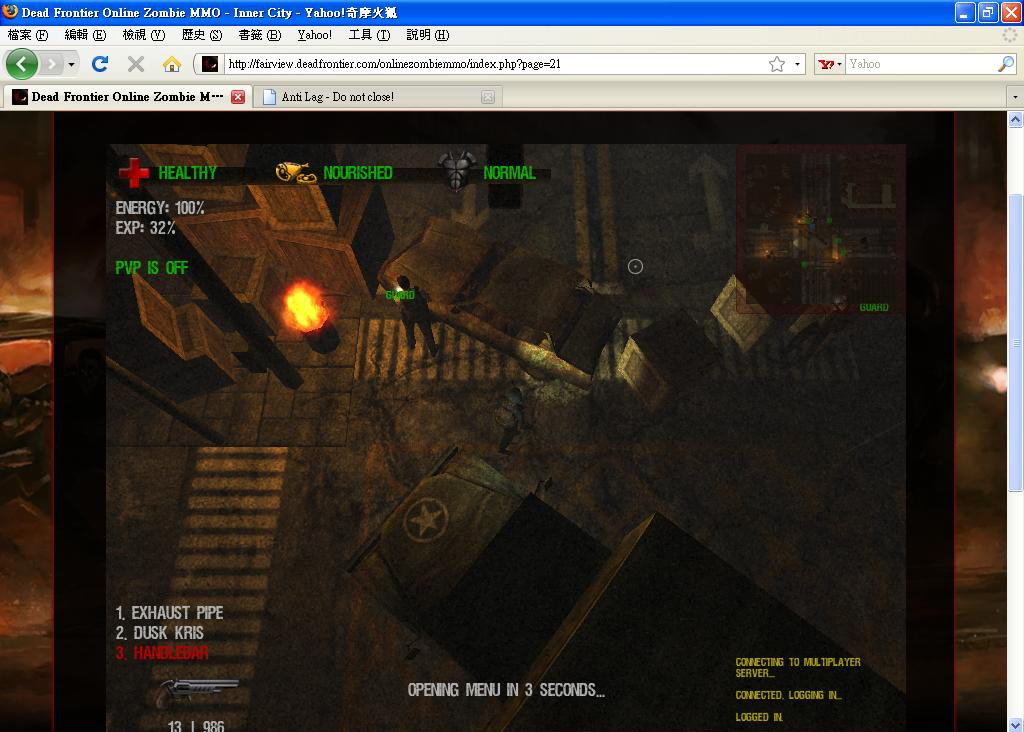This screenshot has width=1024, height=732.
Task: Click the red cross health icon
Action: 134,172
